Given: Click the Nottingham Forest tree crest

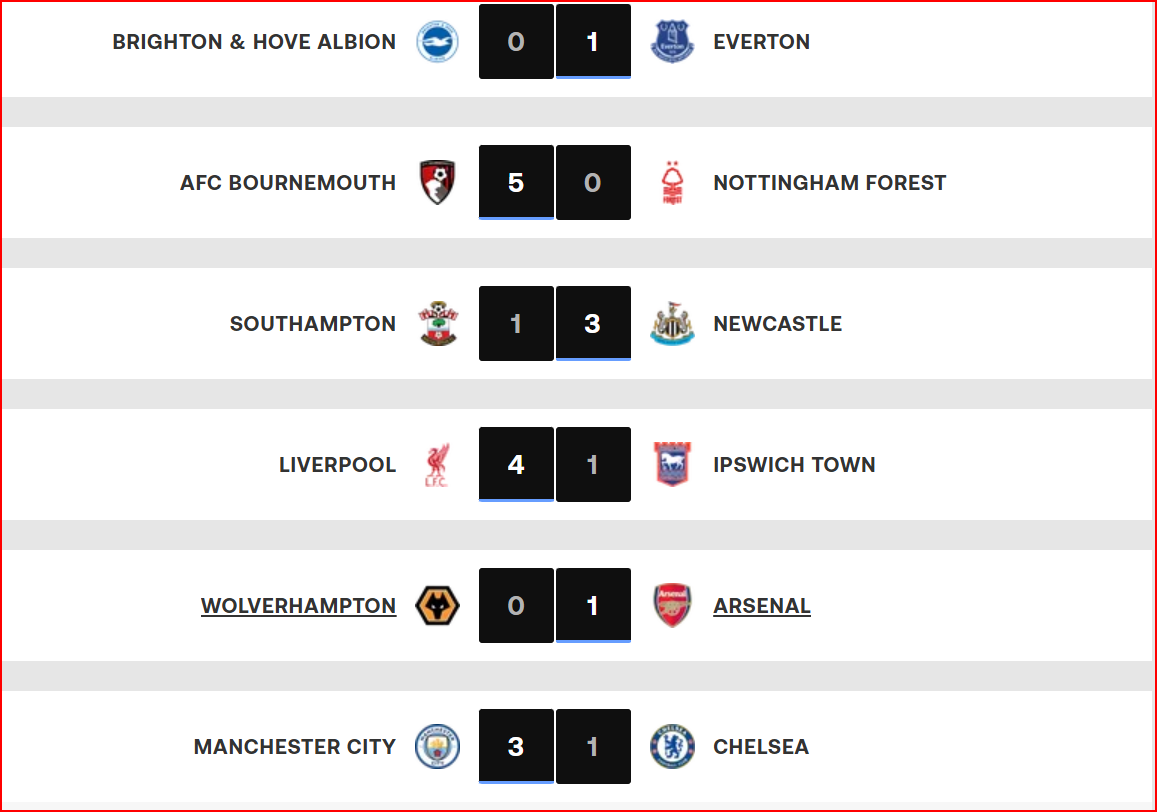Looking at the screenshot, I should coord(672,183).
